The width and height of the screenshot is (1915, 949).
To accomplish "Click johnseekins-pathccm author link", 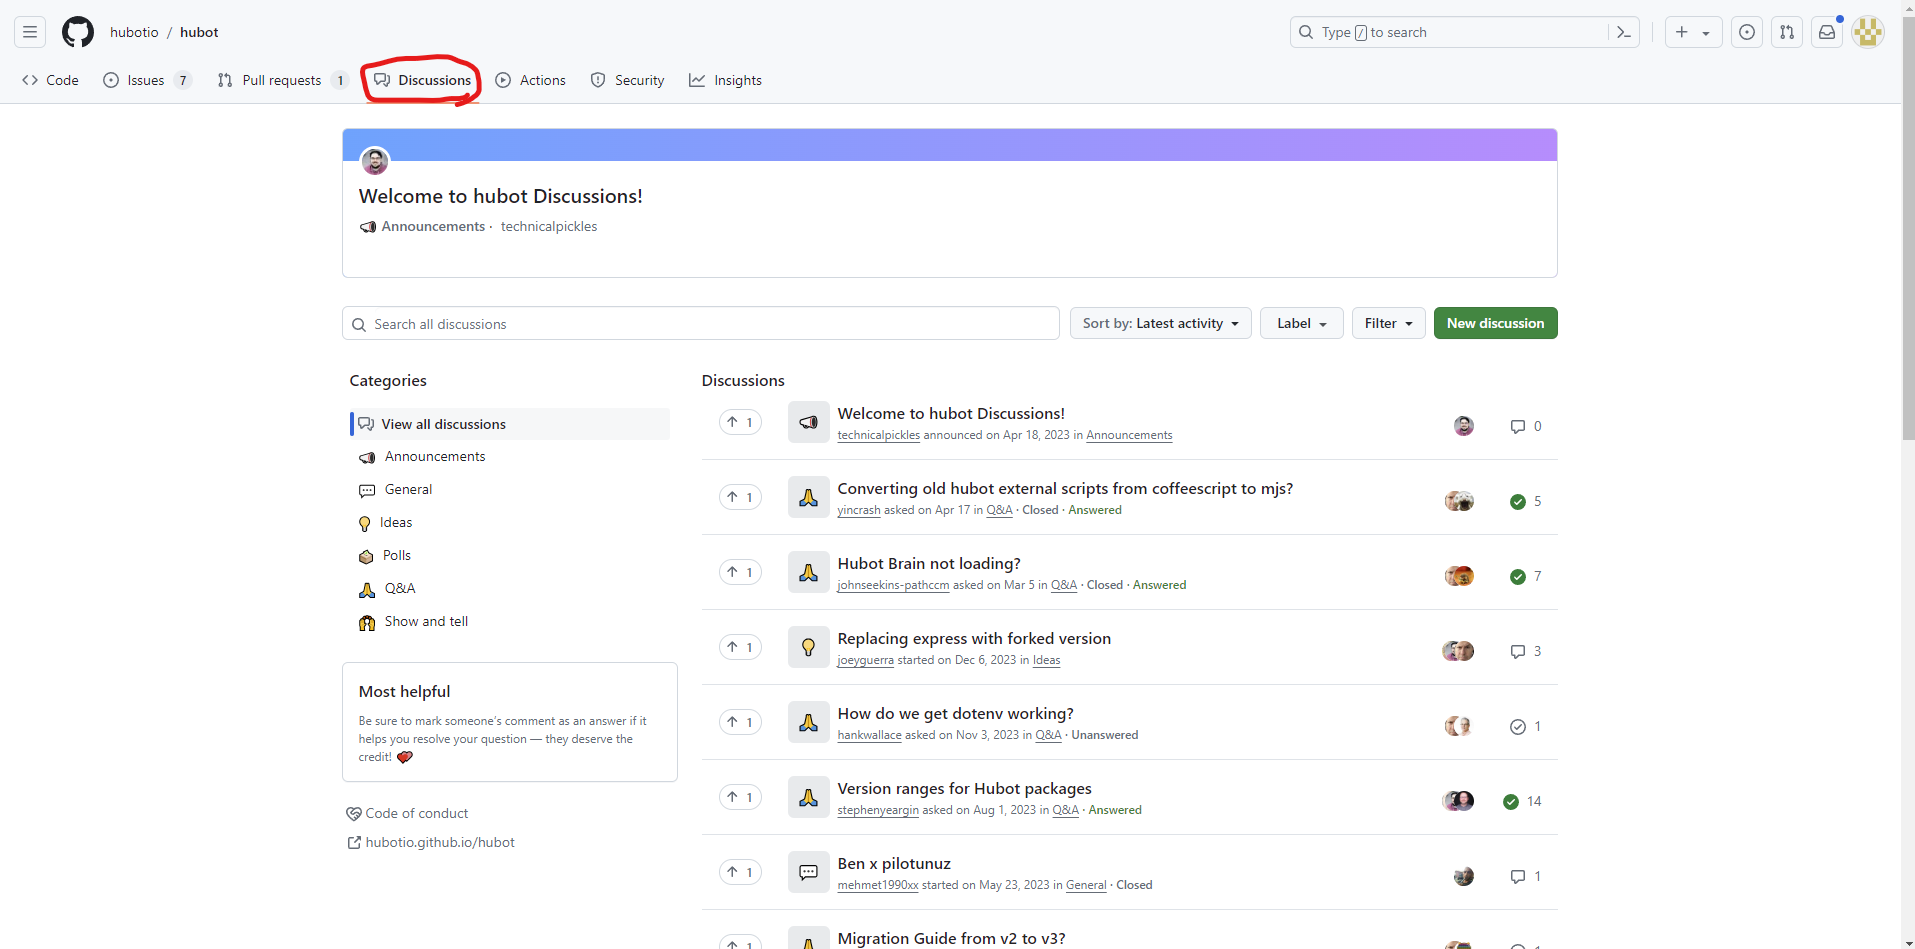I will click(893, 585).
